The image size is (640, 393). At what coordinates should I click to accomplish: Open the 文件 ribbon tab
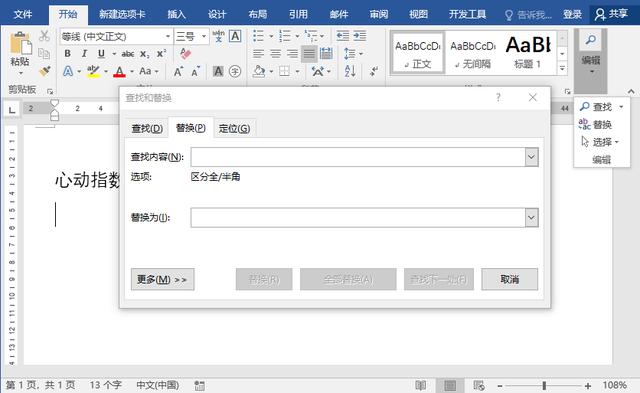click(23, 14)
